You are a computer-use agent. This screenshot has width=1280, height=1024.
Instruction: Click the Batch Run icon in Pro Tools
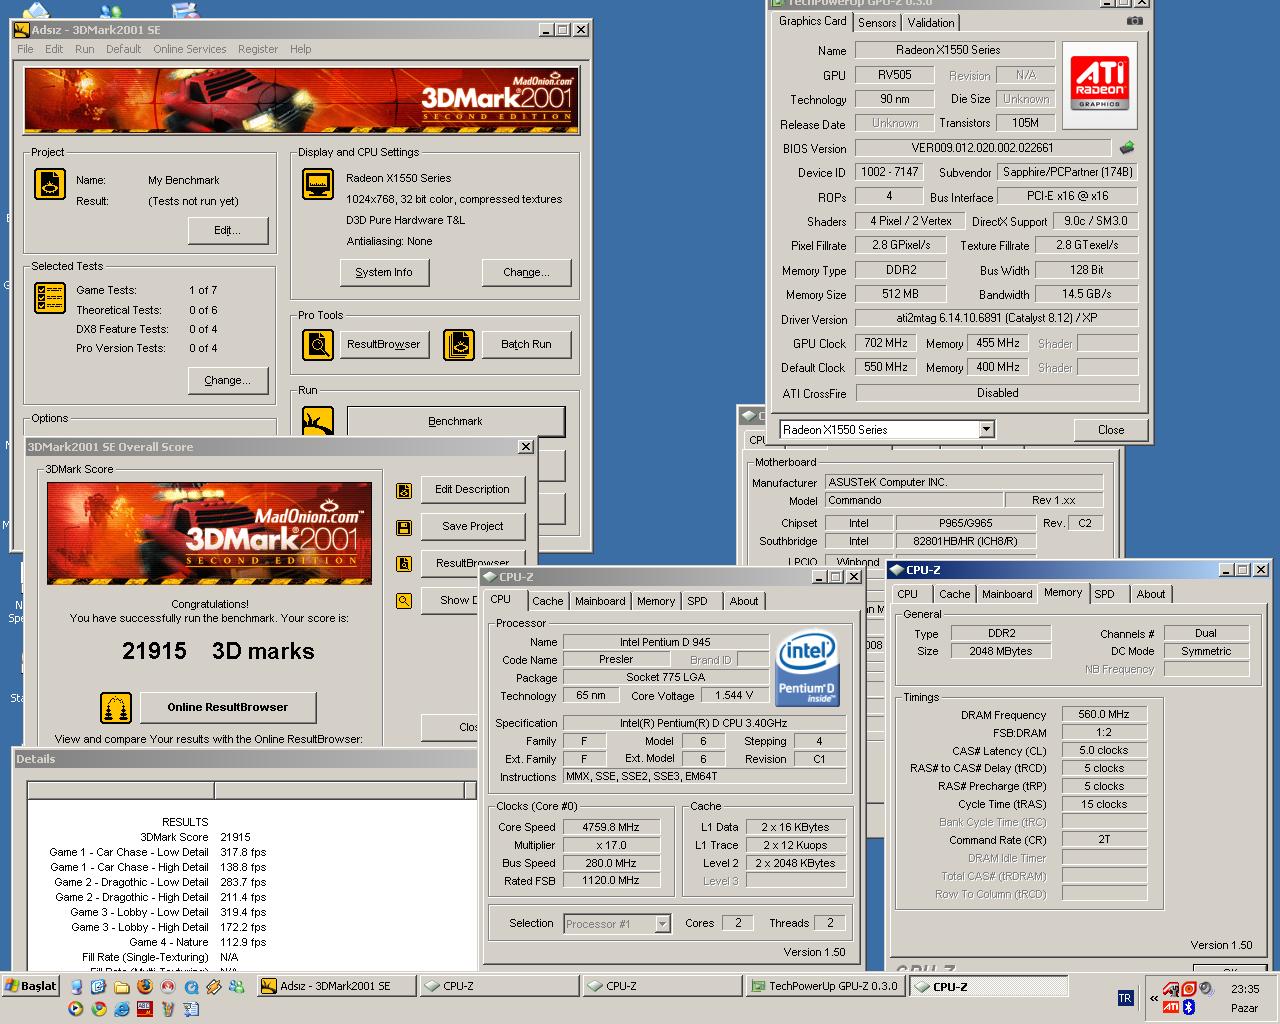[x=459, y=345]
